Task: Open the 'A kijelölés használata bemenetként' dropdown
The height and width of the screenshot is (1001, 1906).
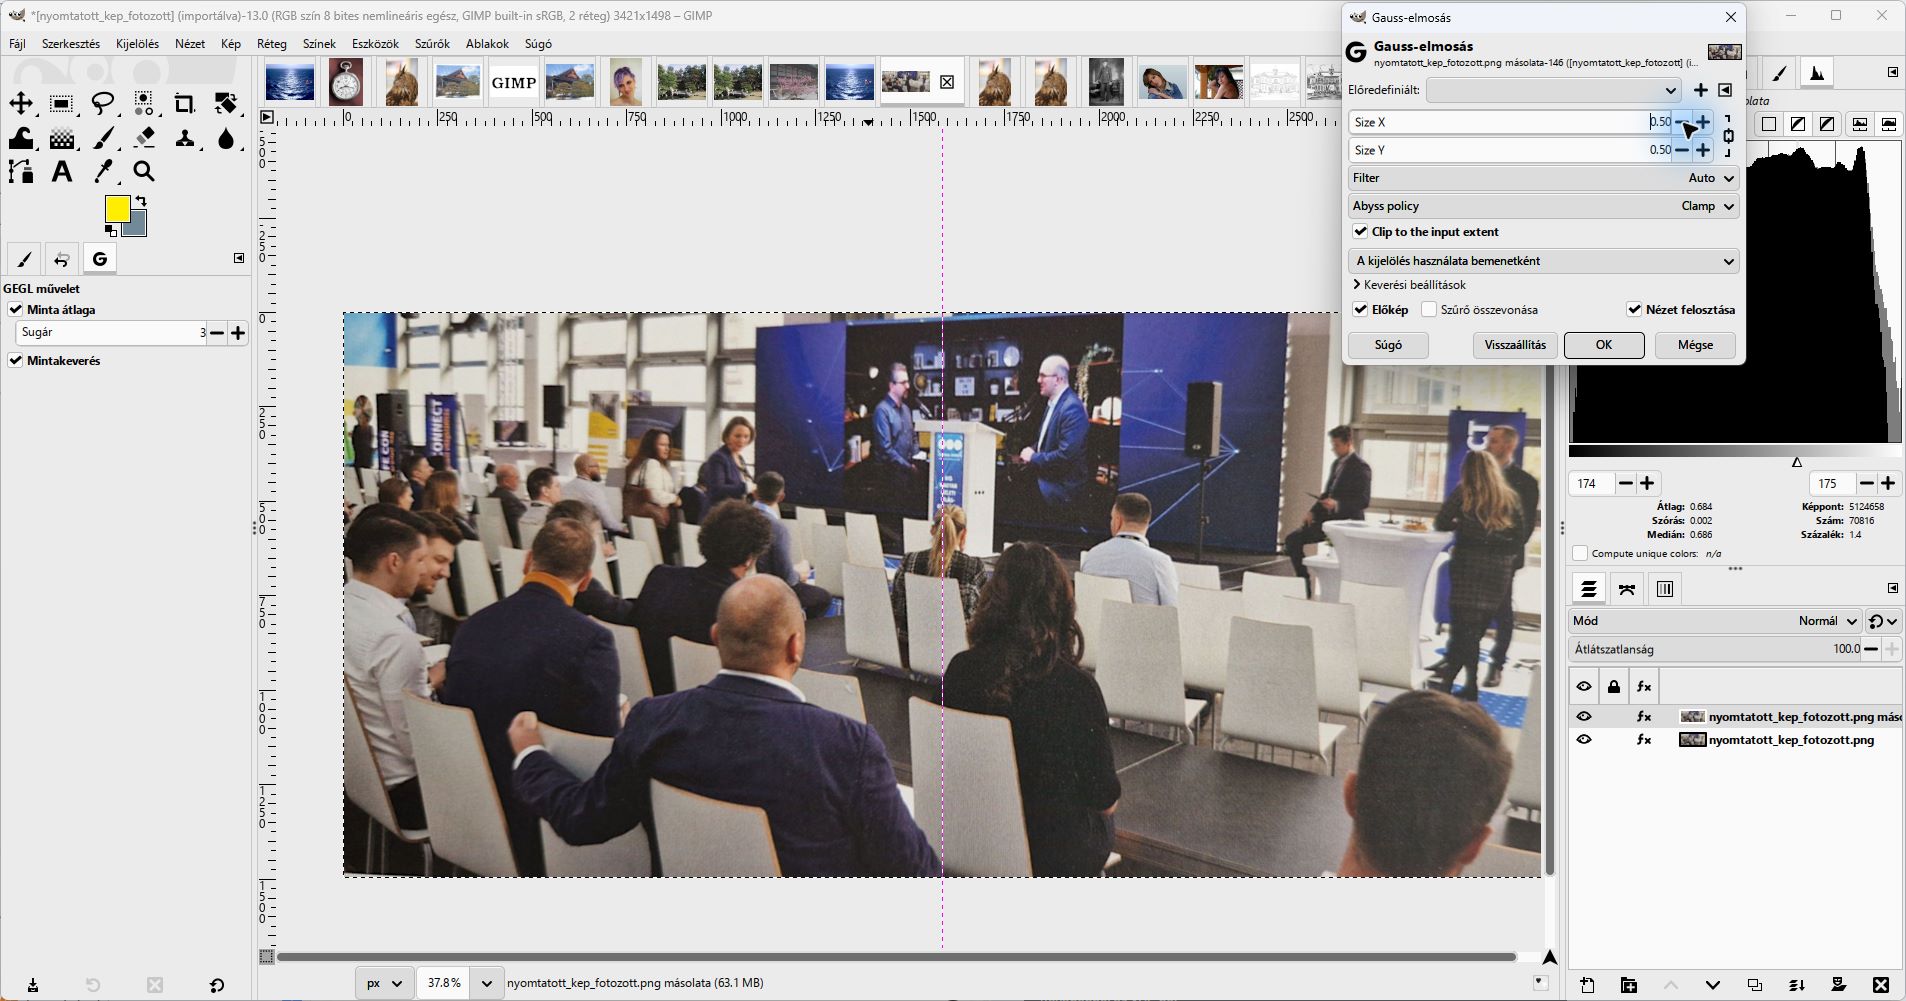Action: tap(1543, 261)
